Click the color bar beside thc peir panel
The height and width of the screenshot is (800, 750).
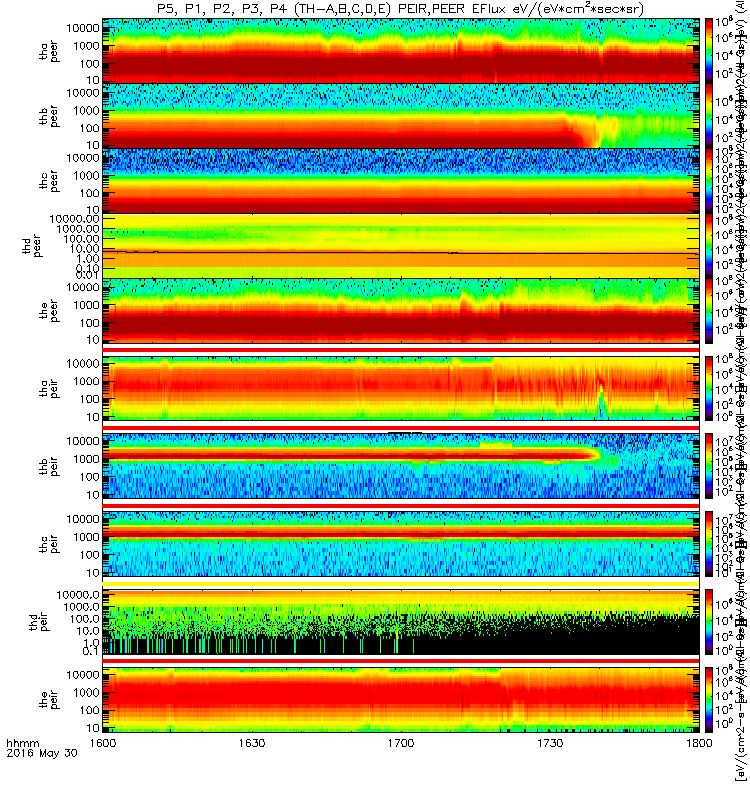[x=709, y=544]
